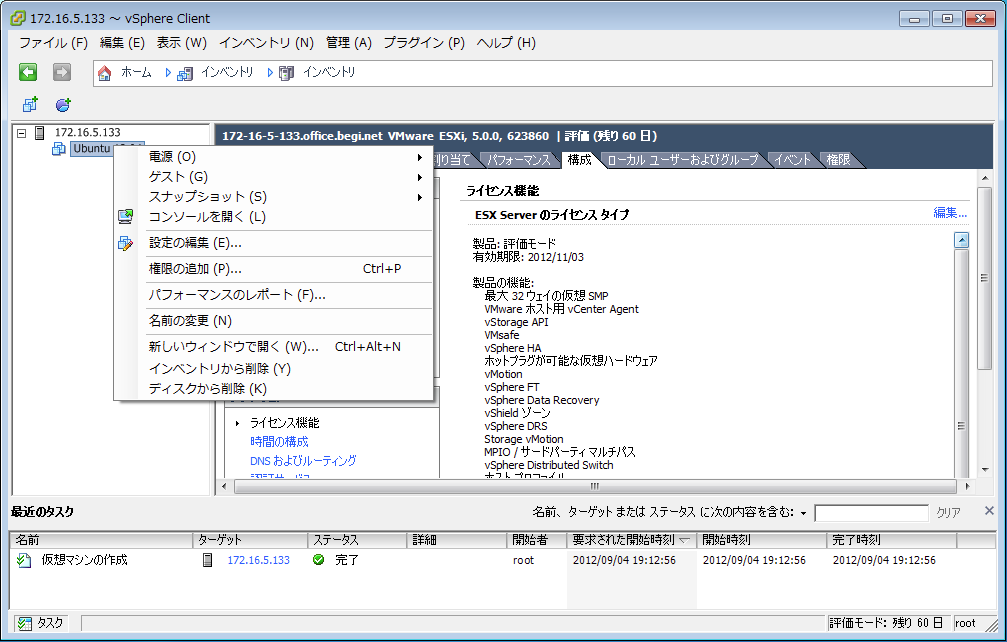Viewport: 1007px width, 642px height.
Task: Click the 編集... license link
Action: 950,213
